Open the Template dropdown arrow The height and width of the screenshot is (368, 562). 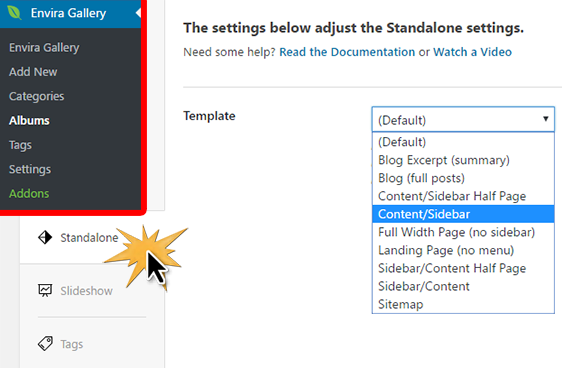[x=546, y=119]
